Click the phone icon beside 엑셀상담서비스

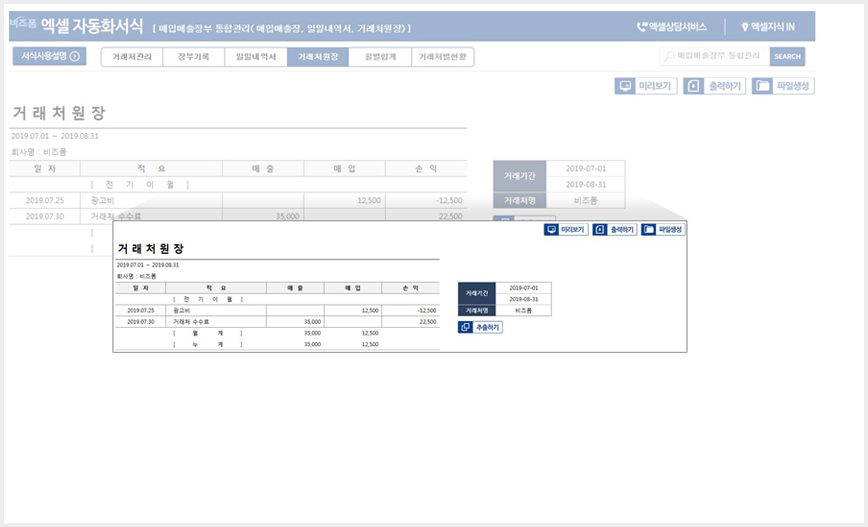[x=642, y=27]
